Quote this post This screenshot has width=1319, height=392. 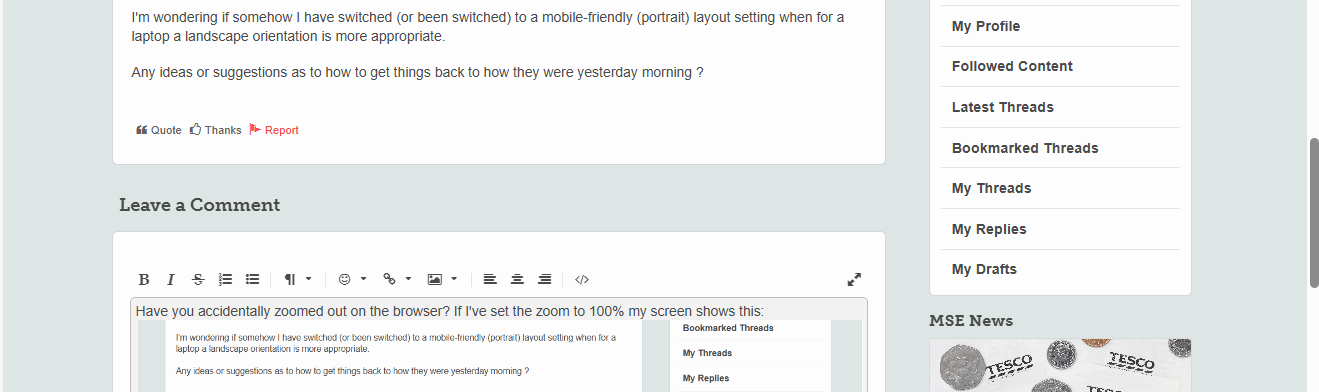(159, 130)
